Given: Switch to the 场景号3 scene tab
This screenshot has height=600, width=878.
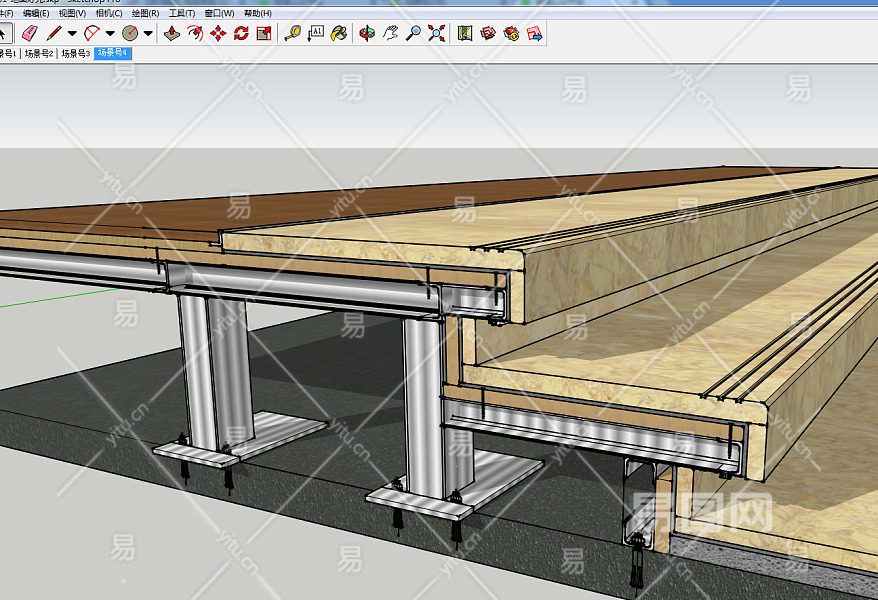Looking at the screenshot, I should pos(75,54).
